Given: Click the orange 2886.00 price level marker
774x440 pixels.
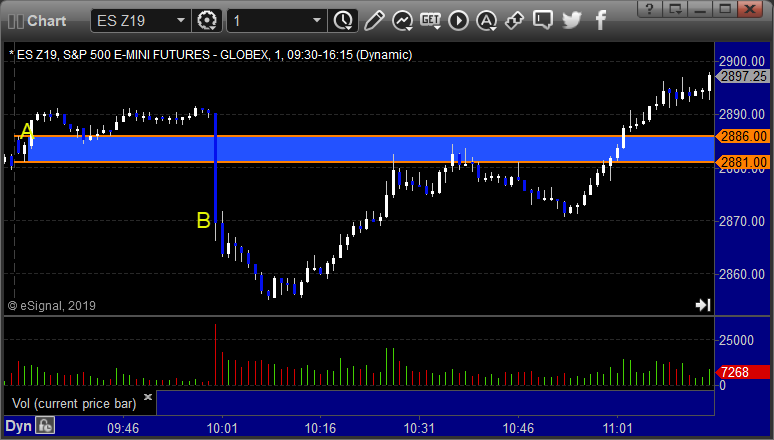Looking at the screenshot, I should coord(743,136).
